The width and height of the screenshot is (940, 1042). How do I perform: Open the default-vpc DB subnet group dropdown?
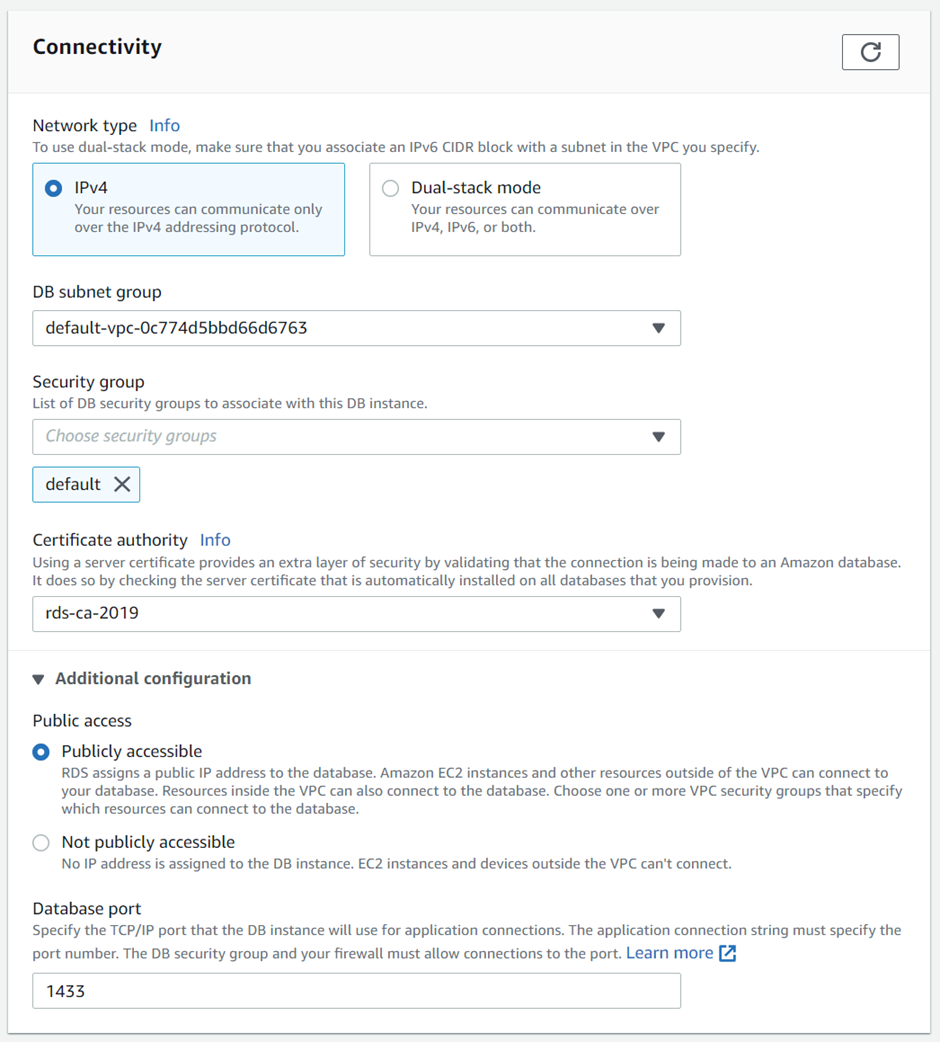[357, 328]
